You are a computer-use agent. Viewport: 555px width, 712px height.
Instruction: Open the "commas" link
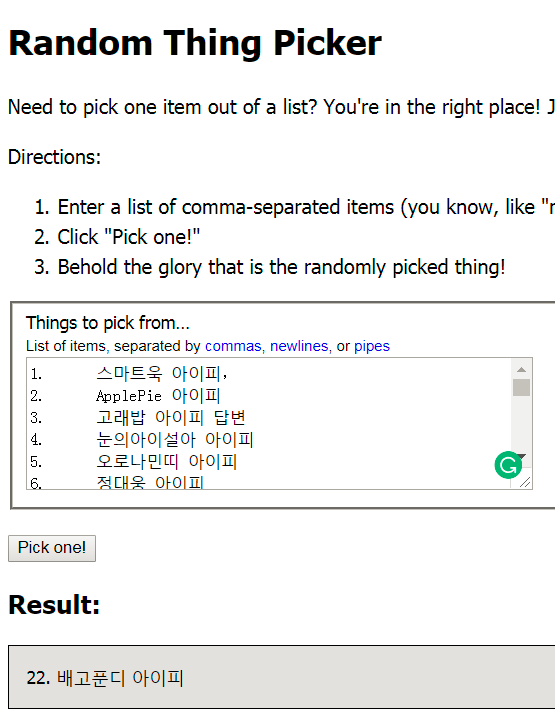tap(233, 346)
